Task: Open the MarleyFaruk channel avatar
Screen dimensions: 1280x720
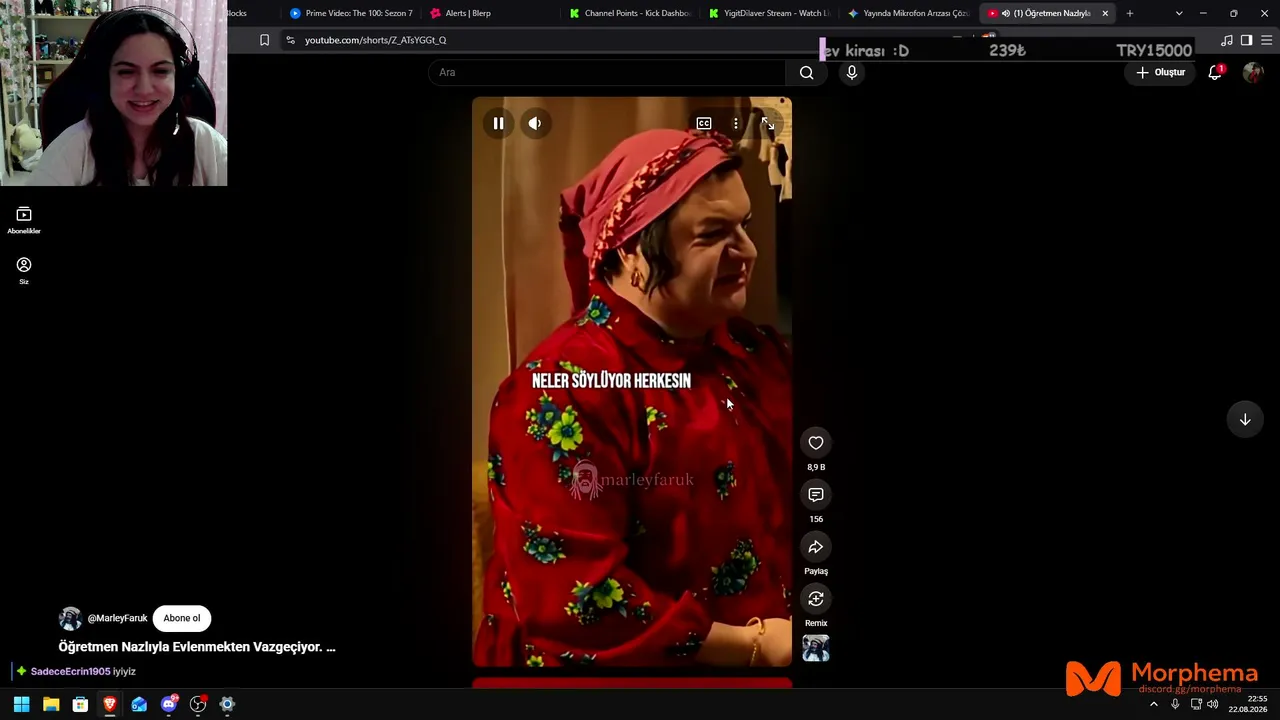Action: (x=70, y=618)
